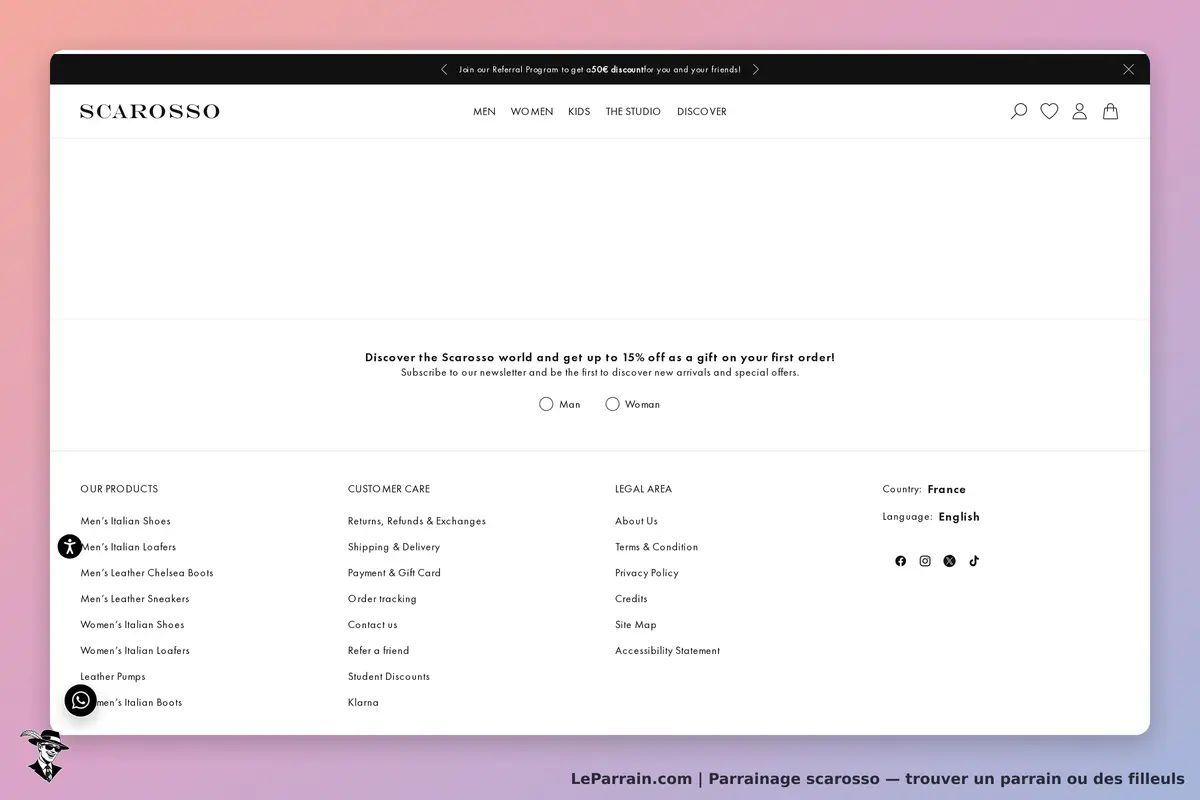1200x800 pixels.
Task: Close the referral announcement bar
Action: coord(1128,69)
